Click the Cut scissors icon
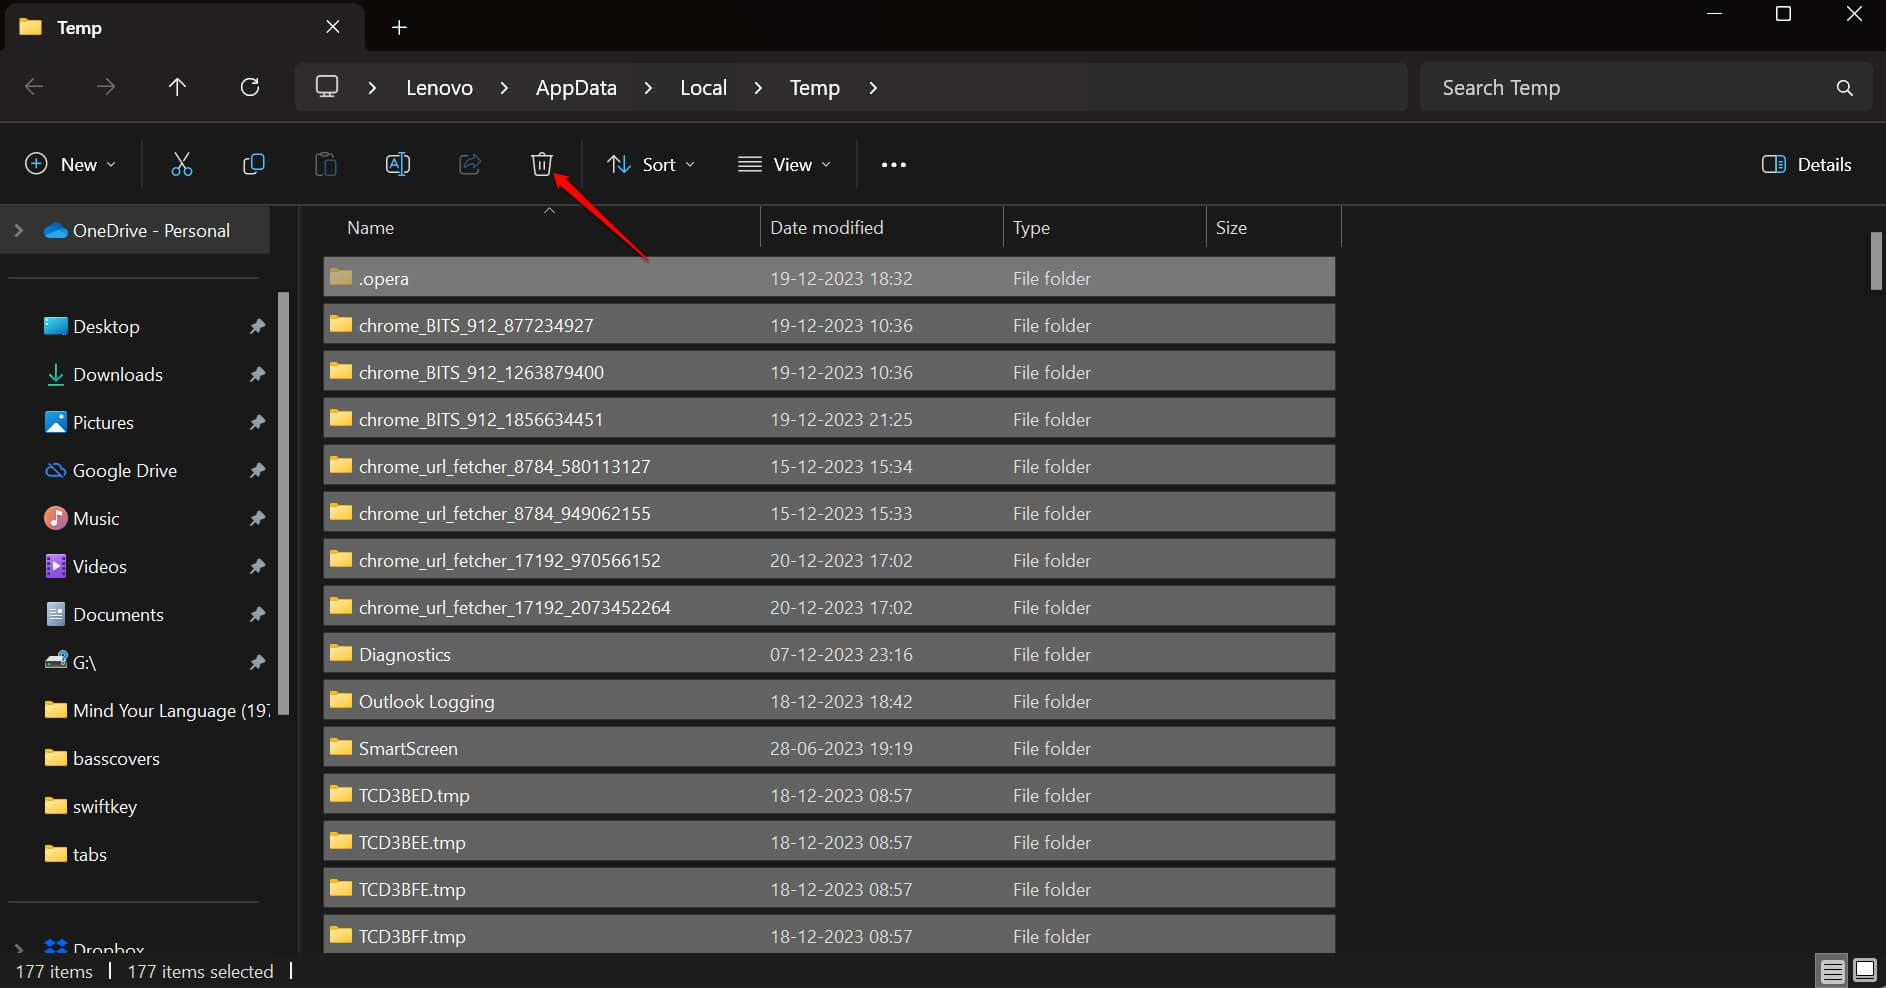 click(x=181, y=164)
